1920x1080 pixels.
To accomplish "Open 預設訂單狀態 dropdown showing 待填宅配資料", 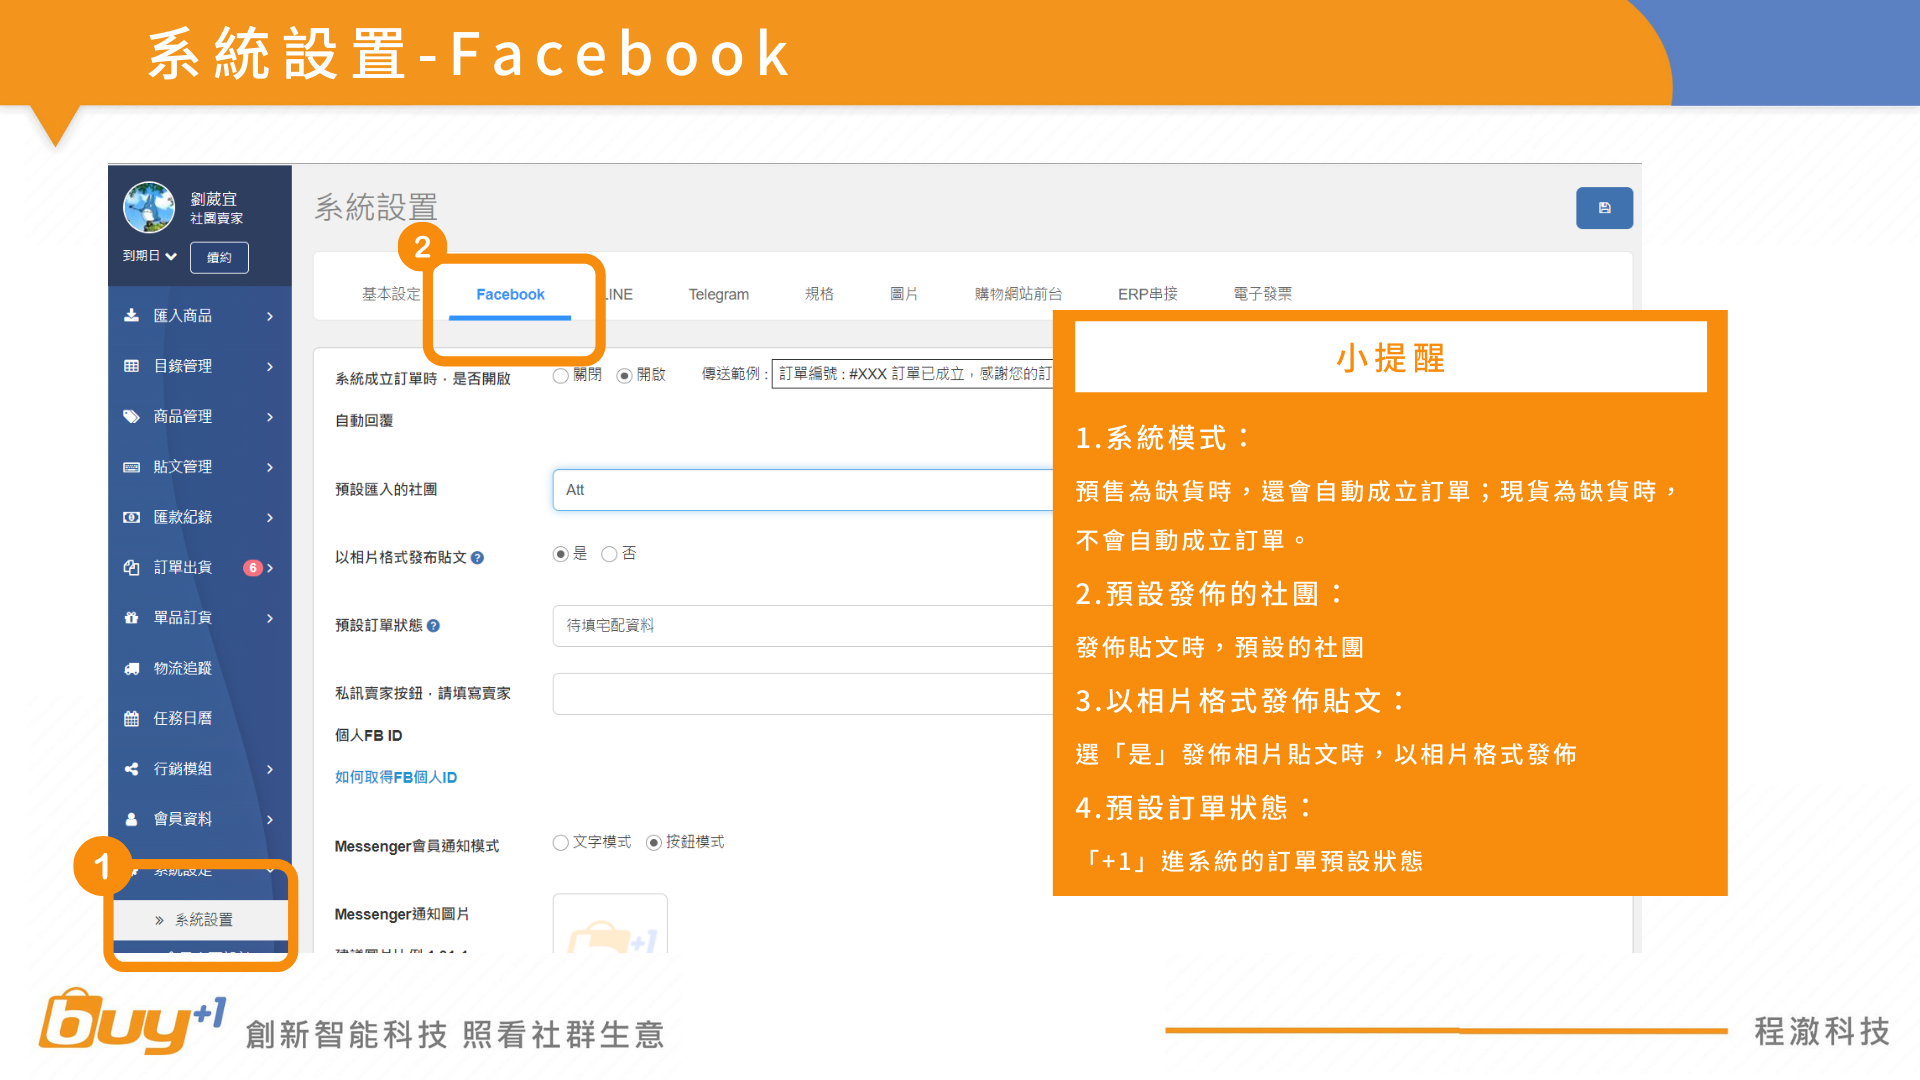I will 800,626.
